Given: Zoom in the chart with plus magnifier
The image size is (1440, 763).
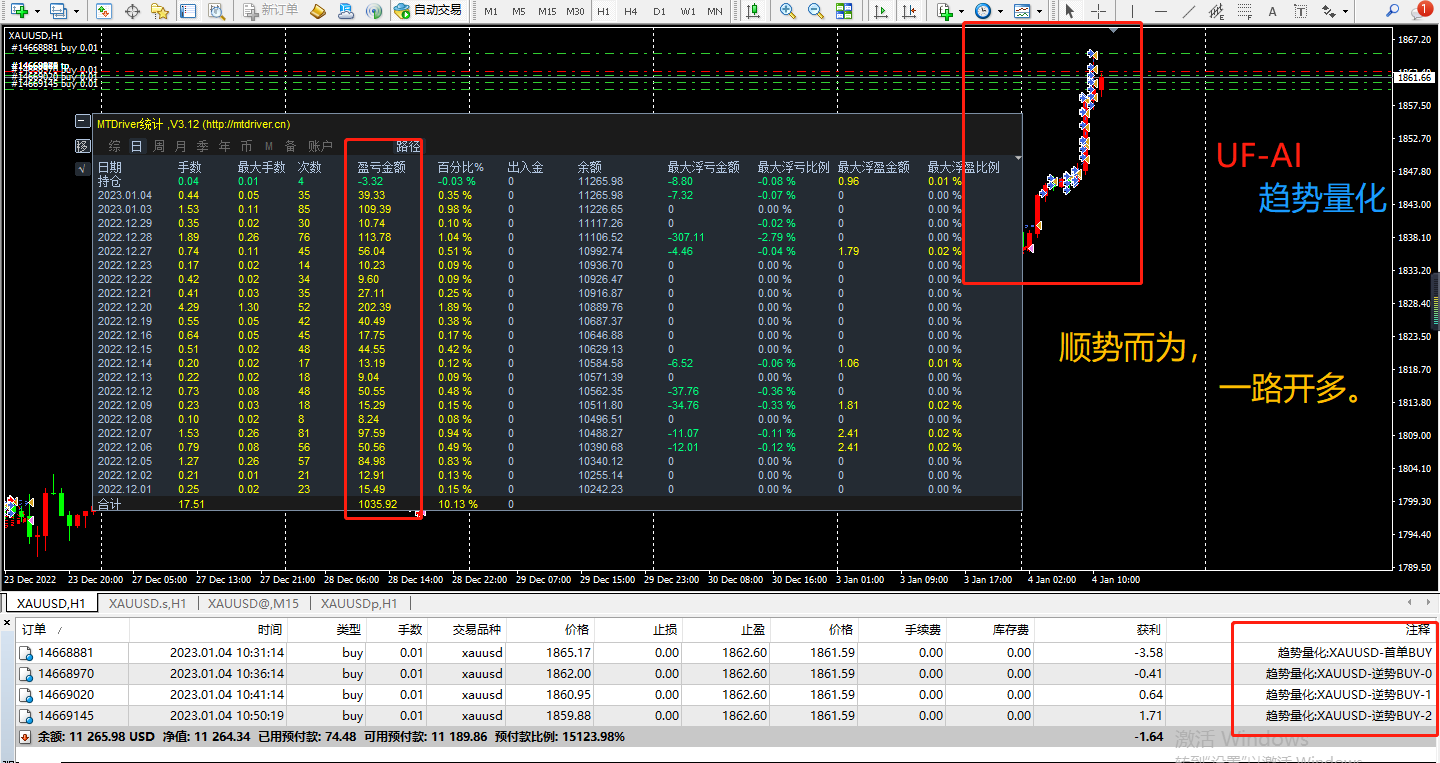Looking at the screenshot, I should pos(788,11).
